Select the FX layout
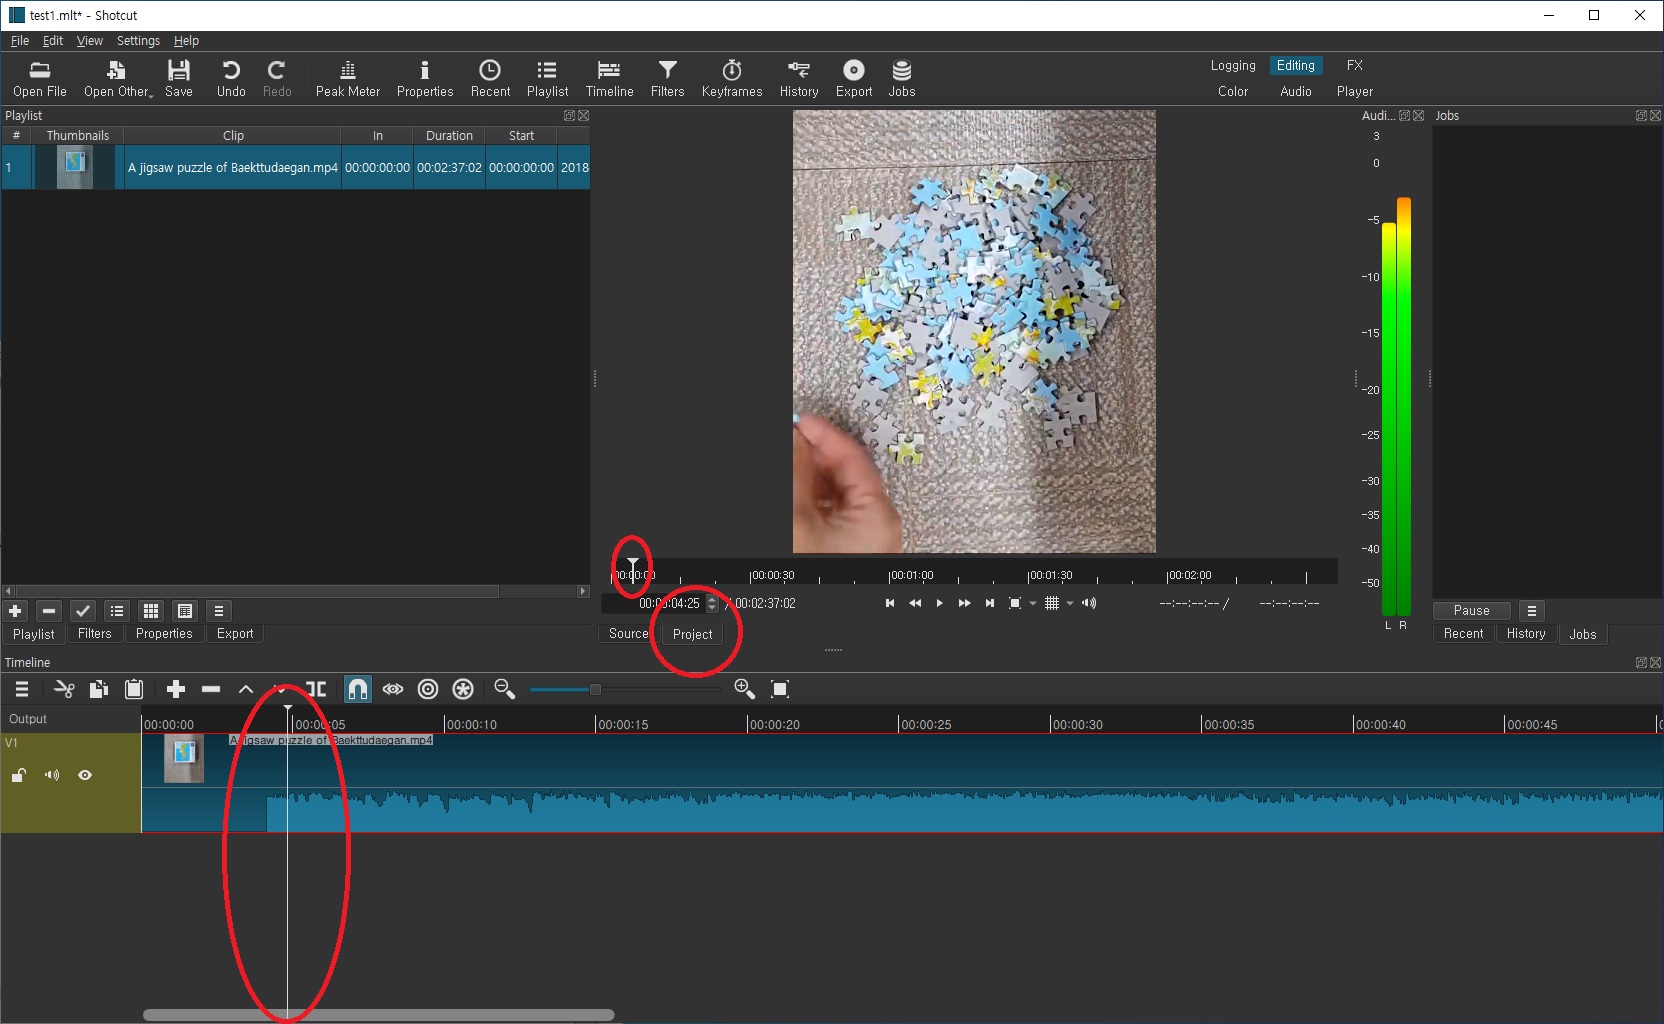This screenshot has height=1024, width=1664. tap(1354, 65)
